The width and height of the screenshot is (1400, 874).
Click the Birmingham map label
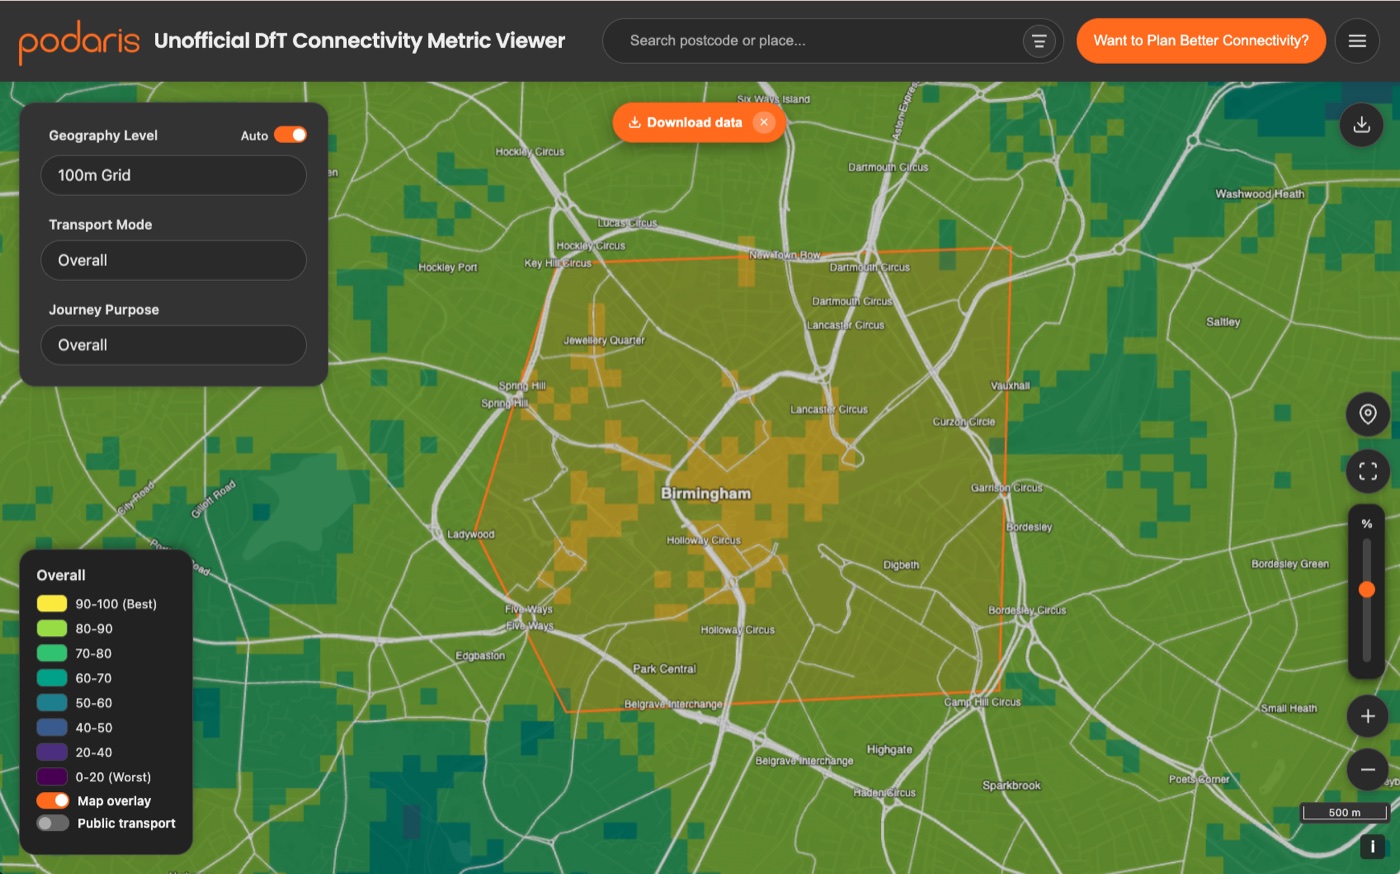tap(706, 493)
